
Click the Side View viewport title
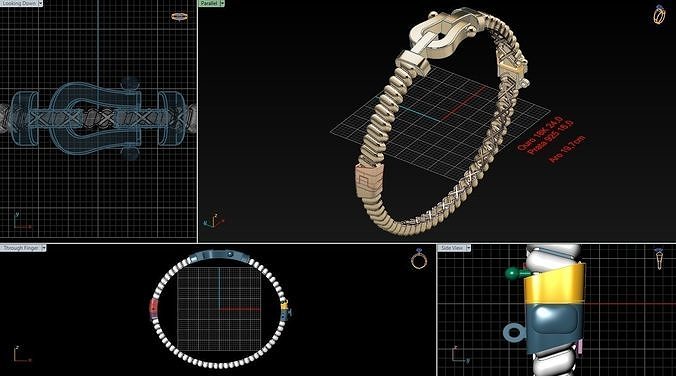[x=452, y=248]
